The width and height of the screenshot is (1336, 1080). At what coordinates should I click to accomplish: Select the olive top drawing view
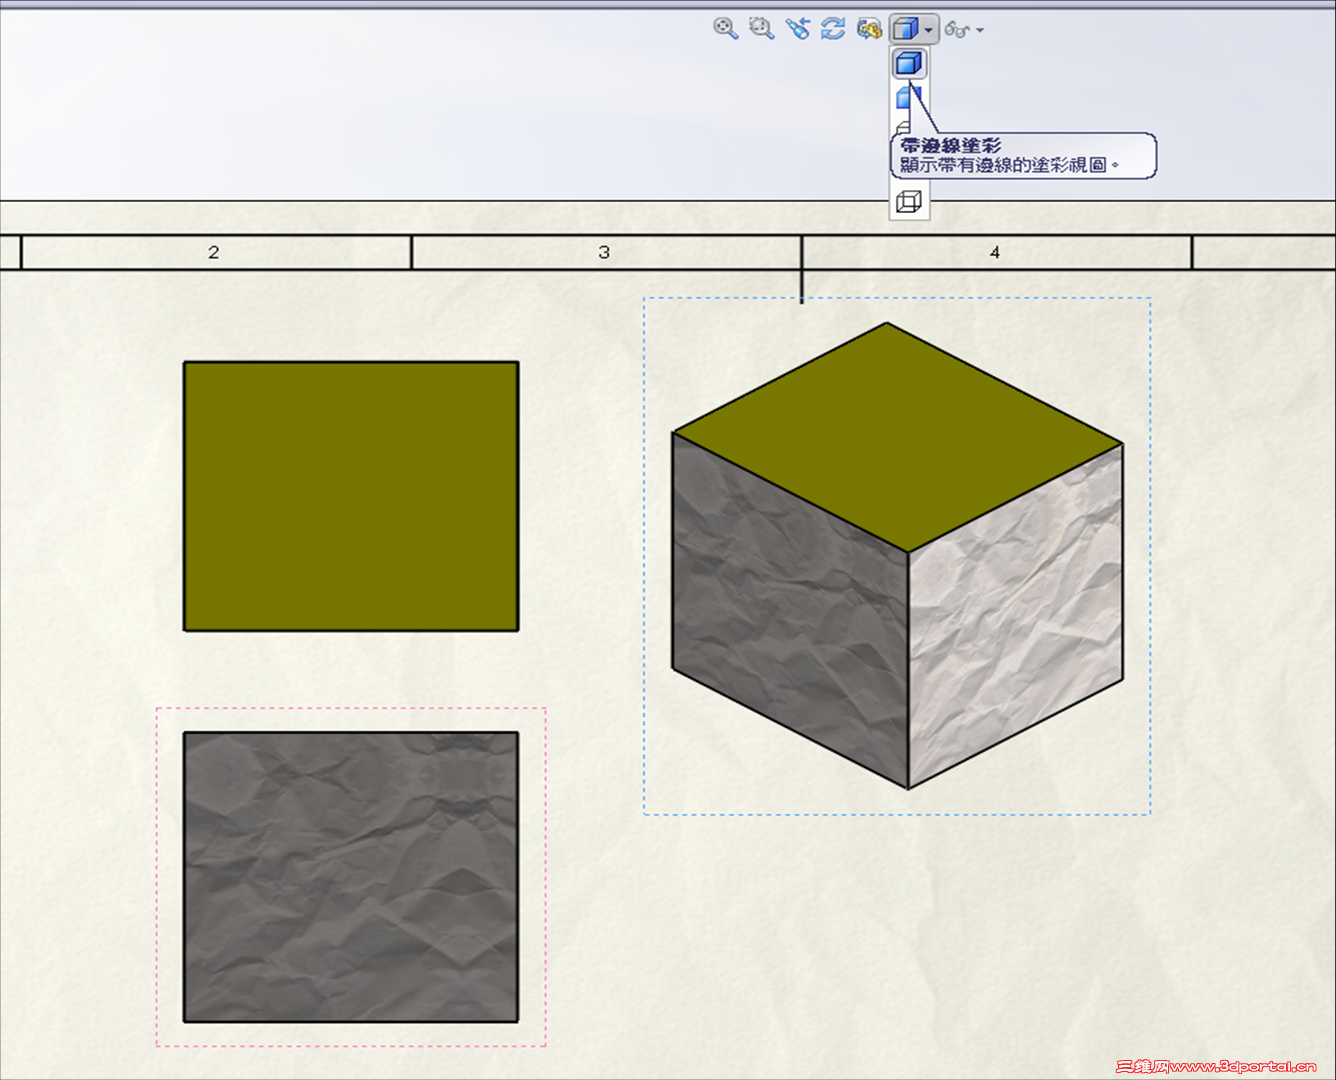coord(351,496)
